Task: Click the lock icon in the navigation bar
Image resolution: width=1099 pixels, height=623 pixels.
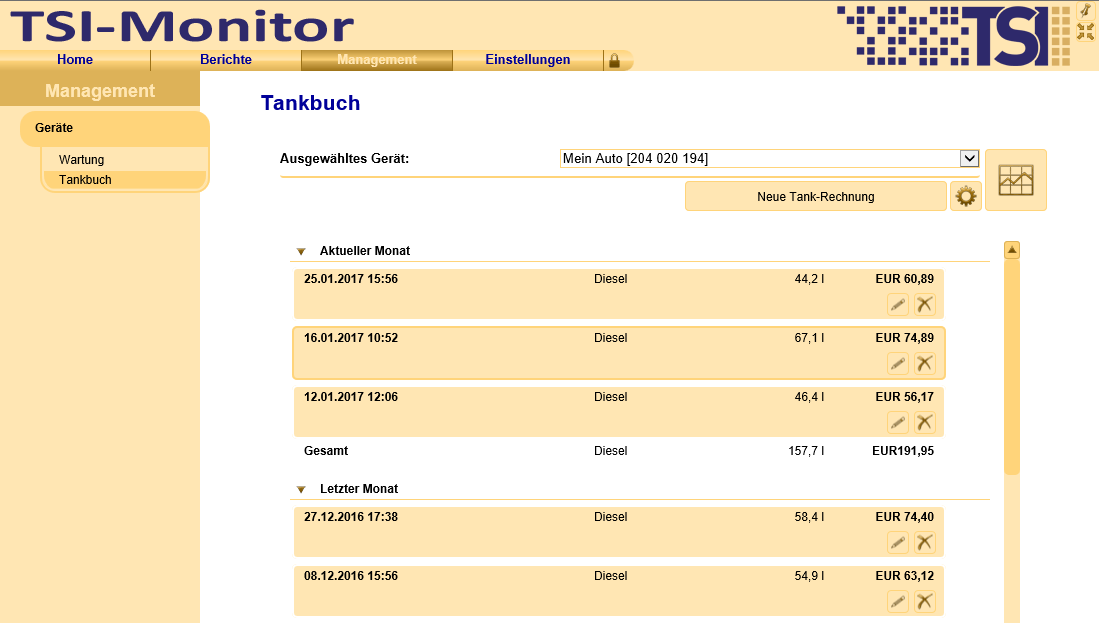Action: (615, 60)
